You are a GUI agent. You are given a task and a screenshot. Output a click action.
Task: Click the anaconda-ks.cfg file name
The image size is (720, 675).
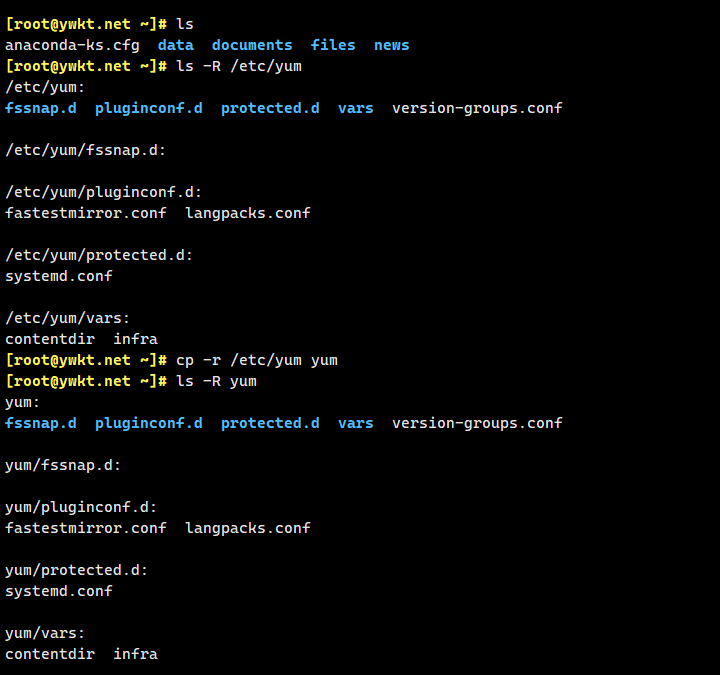[72, 45]
